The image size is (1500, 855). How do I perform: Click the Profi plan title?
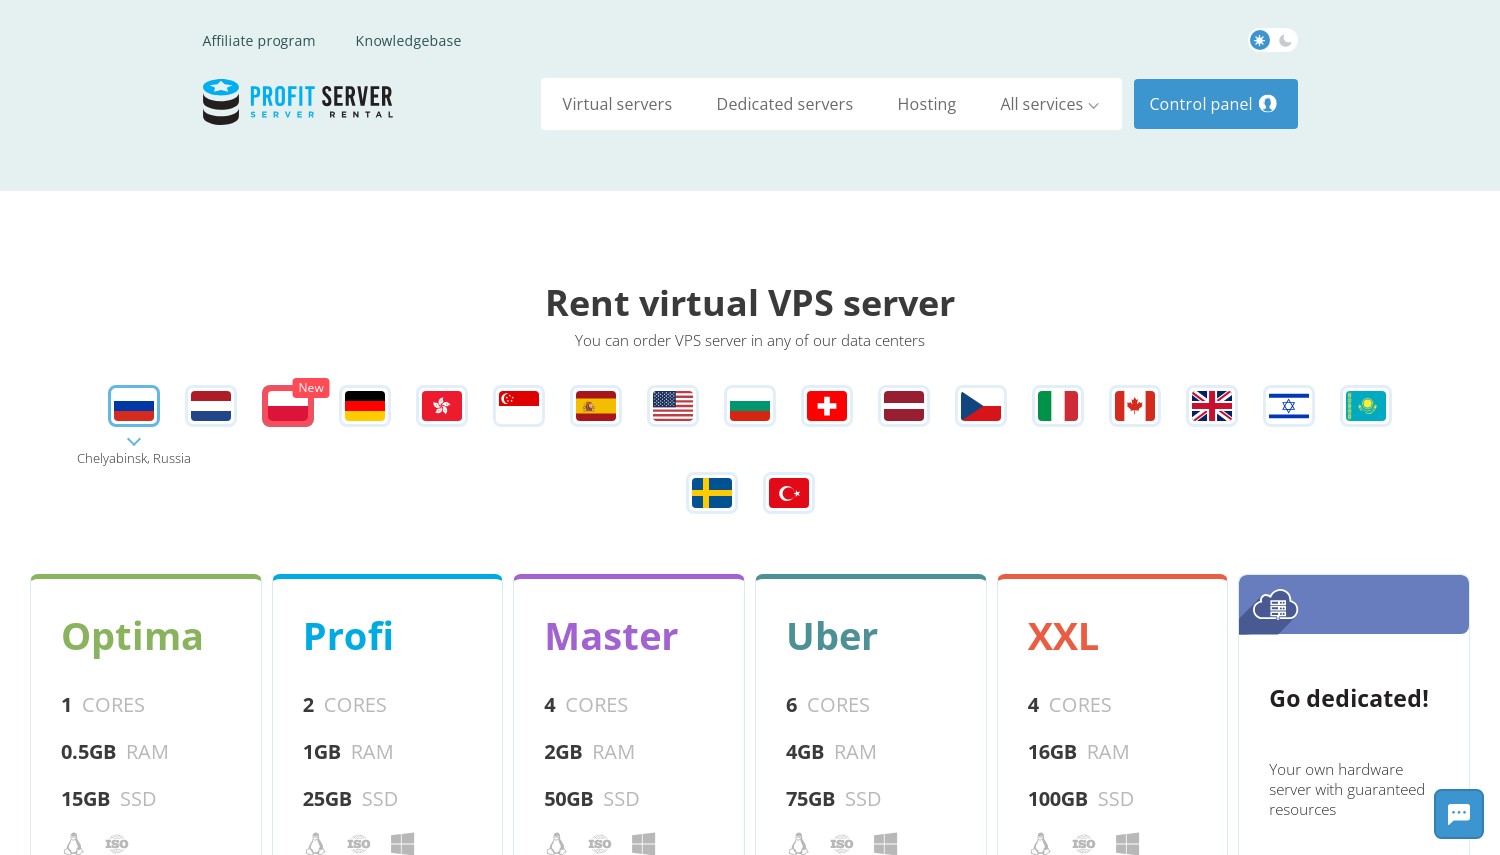(x=348, y=637)
